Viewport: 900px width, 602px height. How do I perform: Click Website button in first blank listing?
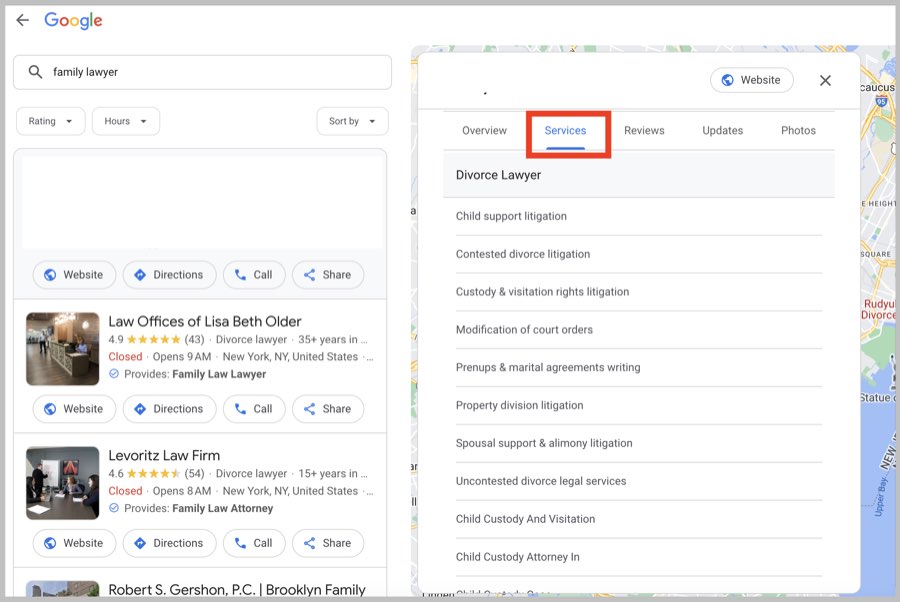coord(74,275)
